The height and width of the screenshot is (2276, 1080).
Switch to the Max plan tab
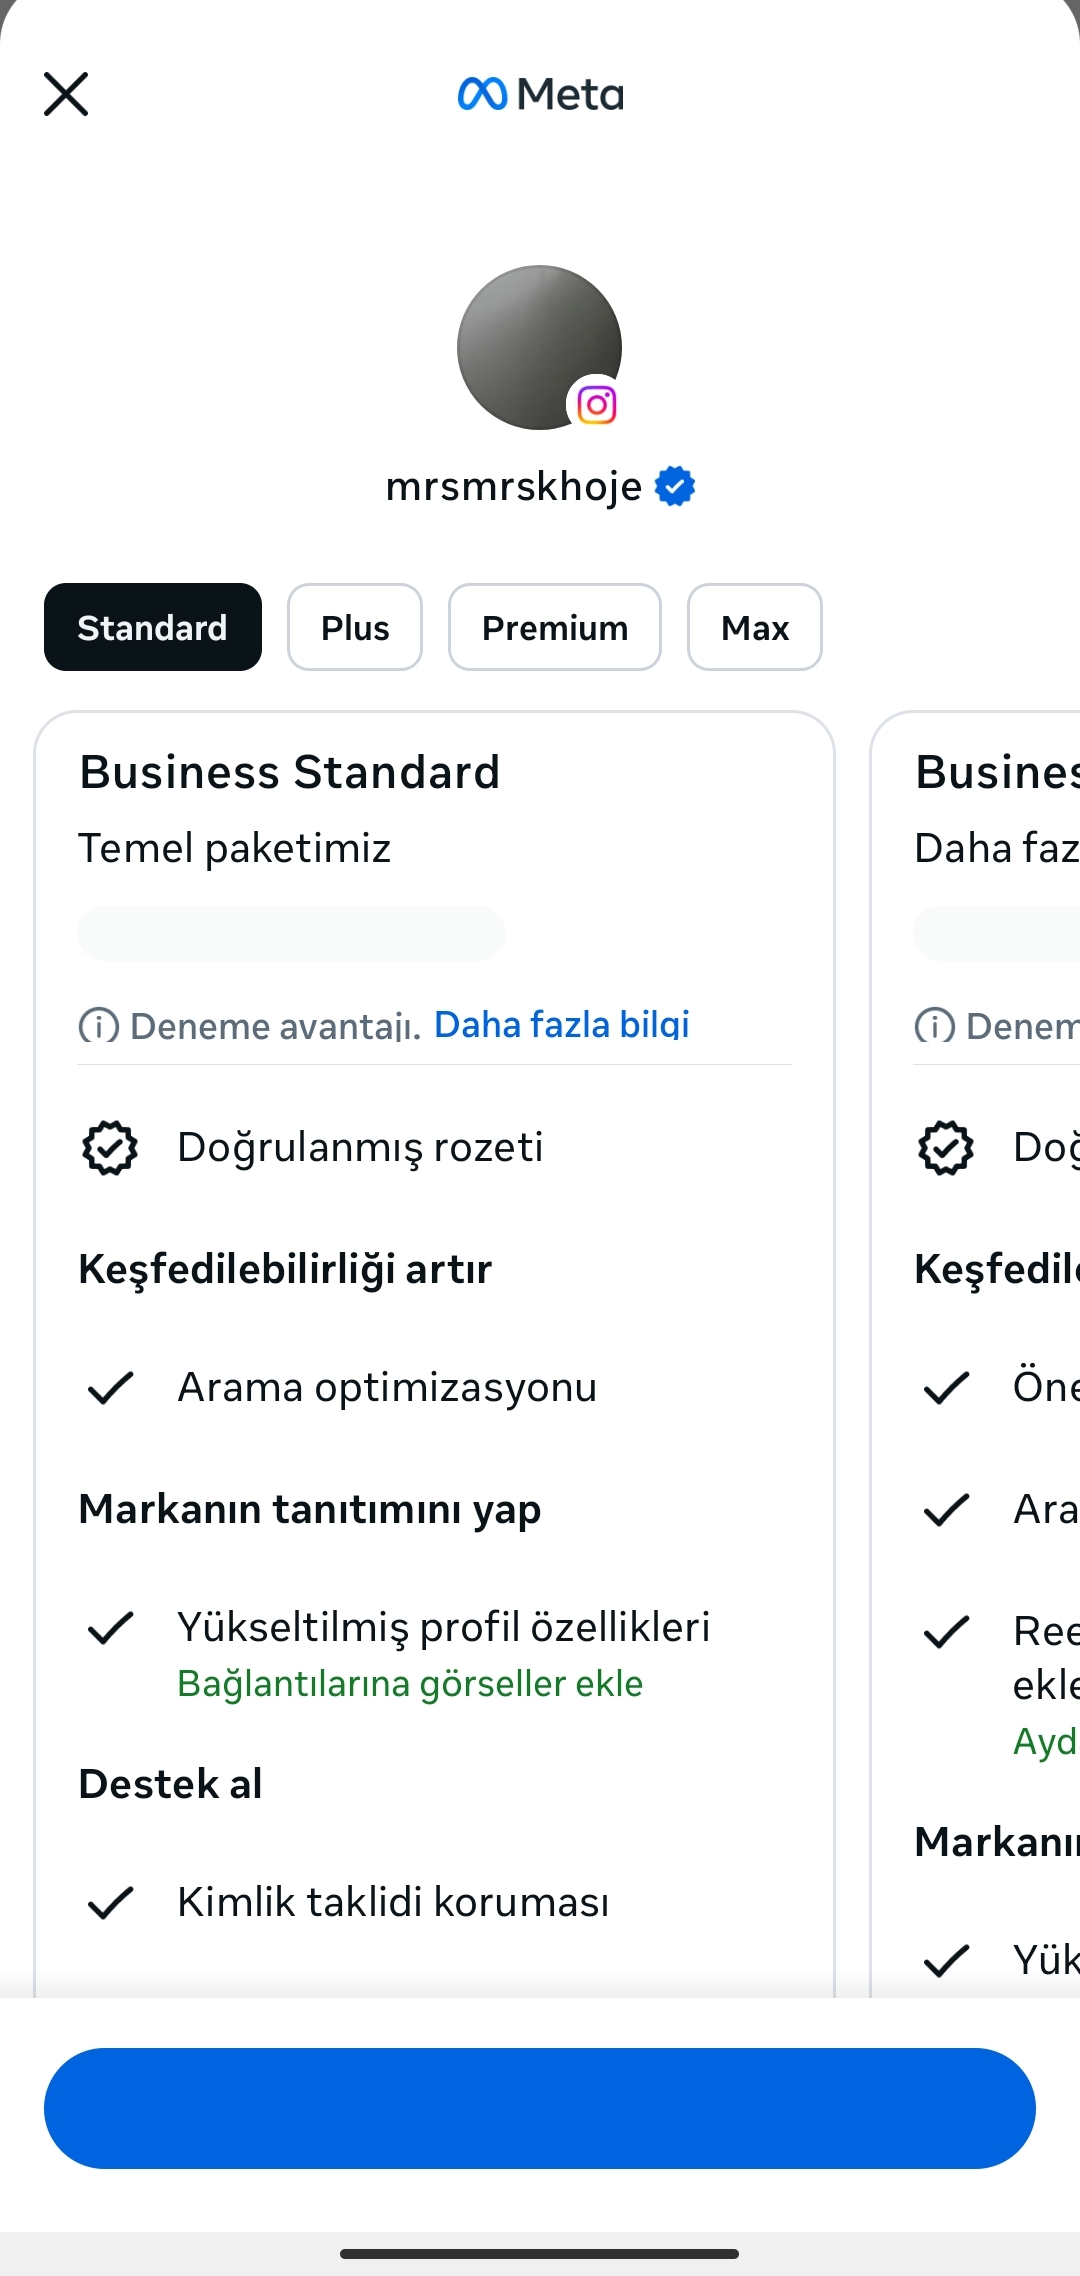click(755, 627)
